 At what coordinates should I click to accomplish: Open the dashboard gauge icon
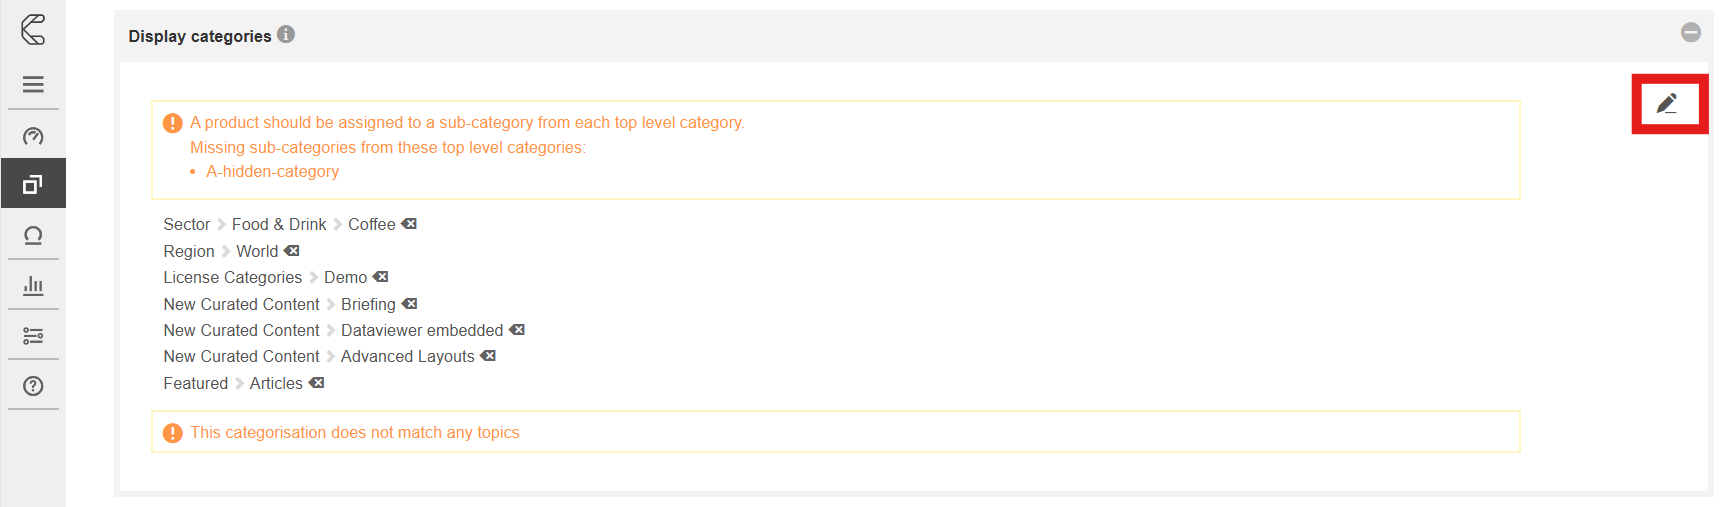[33, 136]
